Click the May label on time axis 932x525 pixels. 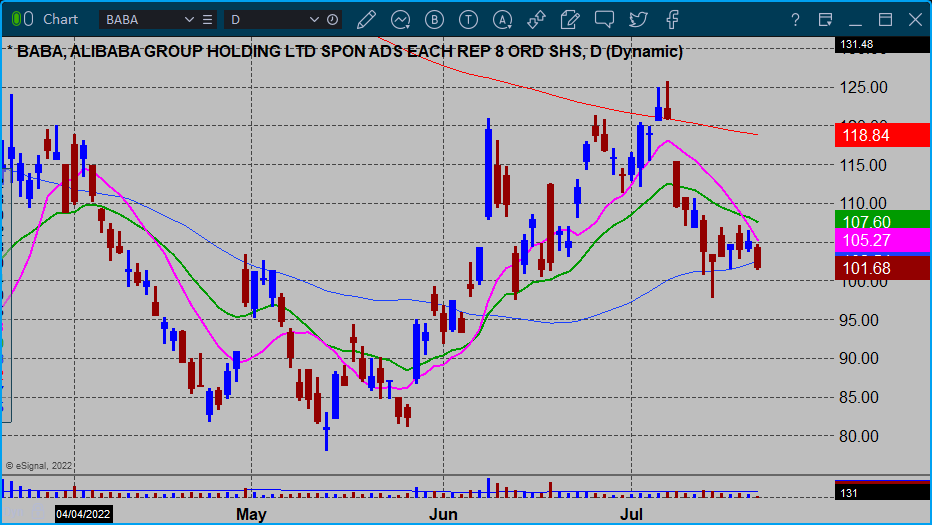pos(251,514)
